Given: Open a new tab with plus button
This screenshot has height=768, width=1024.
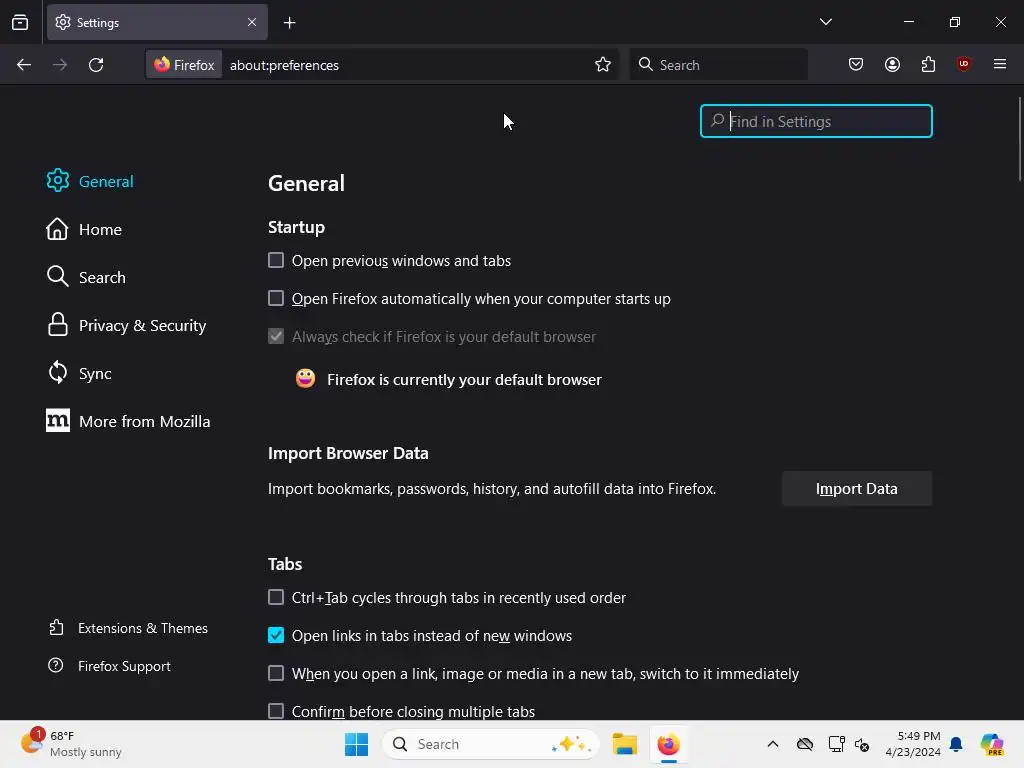Looking at the screenshot, I should (289, 23).
